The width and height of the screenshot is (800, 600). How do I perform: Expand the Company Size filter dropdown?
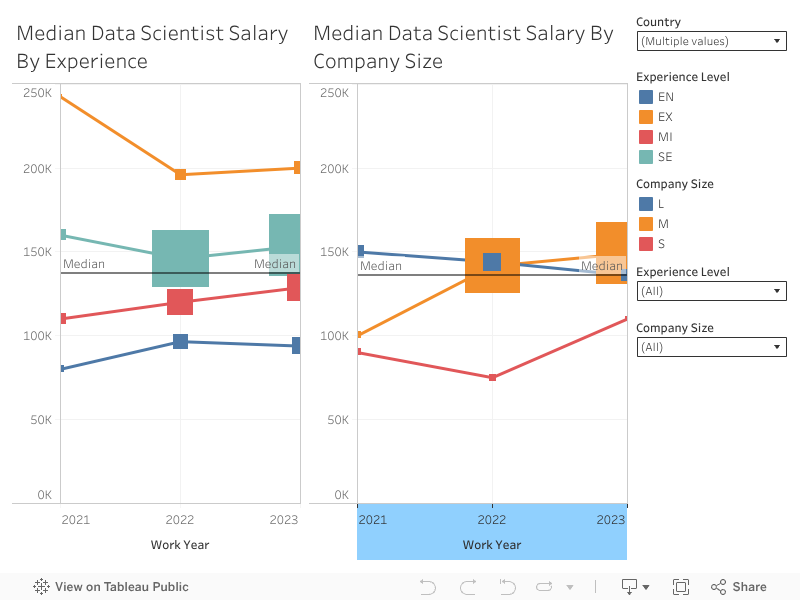point(711,347)
